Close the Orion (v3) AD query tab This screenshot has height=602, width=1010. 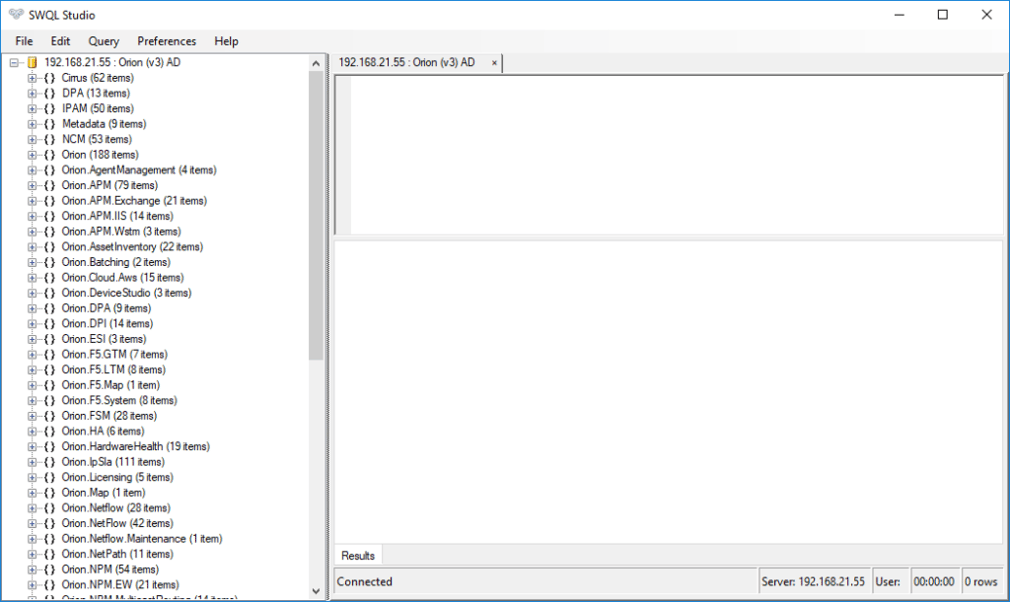pyautogui.click(x=494, y=63)
